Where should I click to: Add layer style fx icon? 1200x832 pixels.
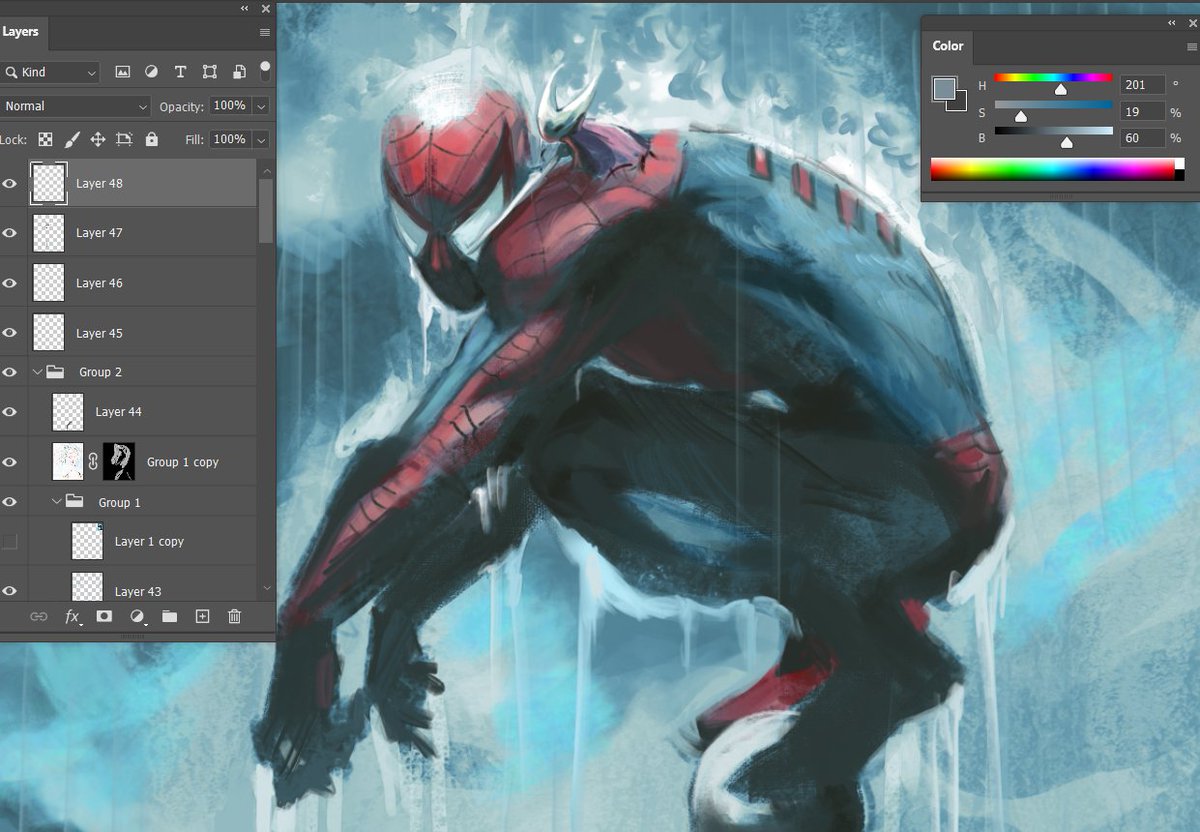[x=72, y=616]
